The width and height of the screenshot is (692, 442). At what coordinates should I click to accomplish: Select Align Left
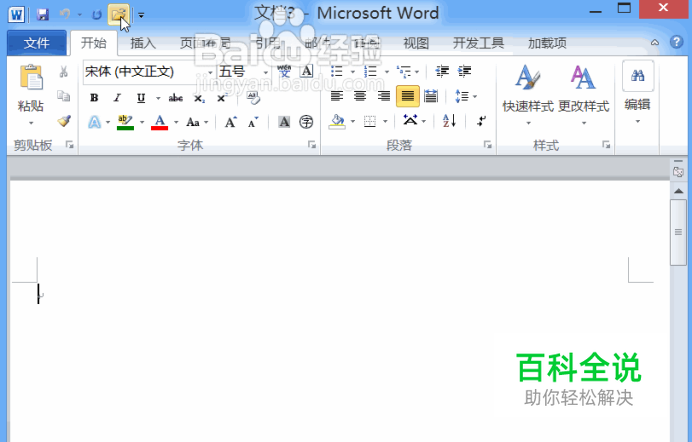337,96
